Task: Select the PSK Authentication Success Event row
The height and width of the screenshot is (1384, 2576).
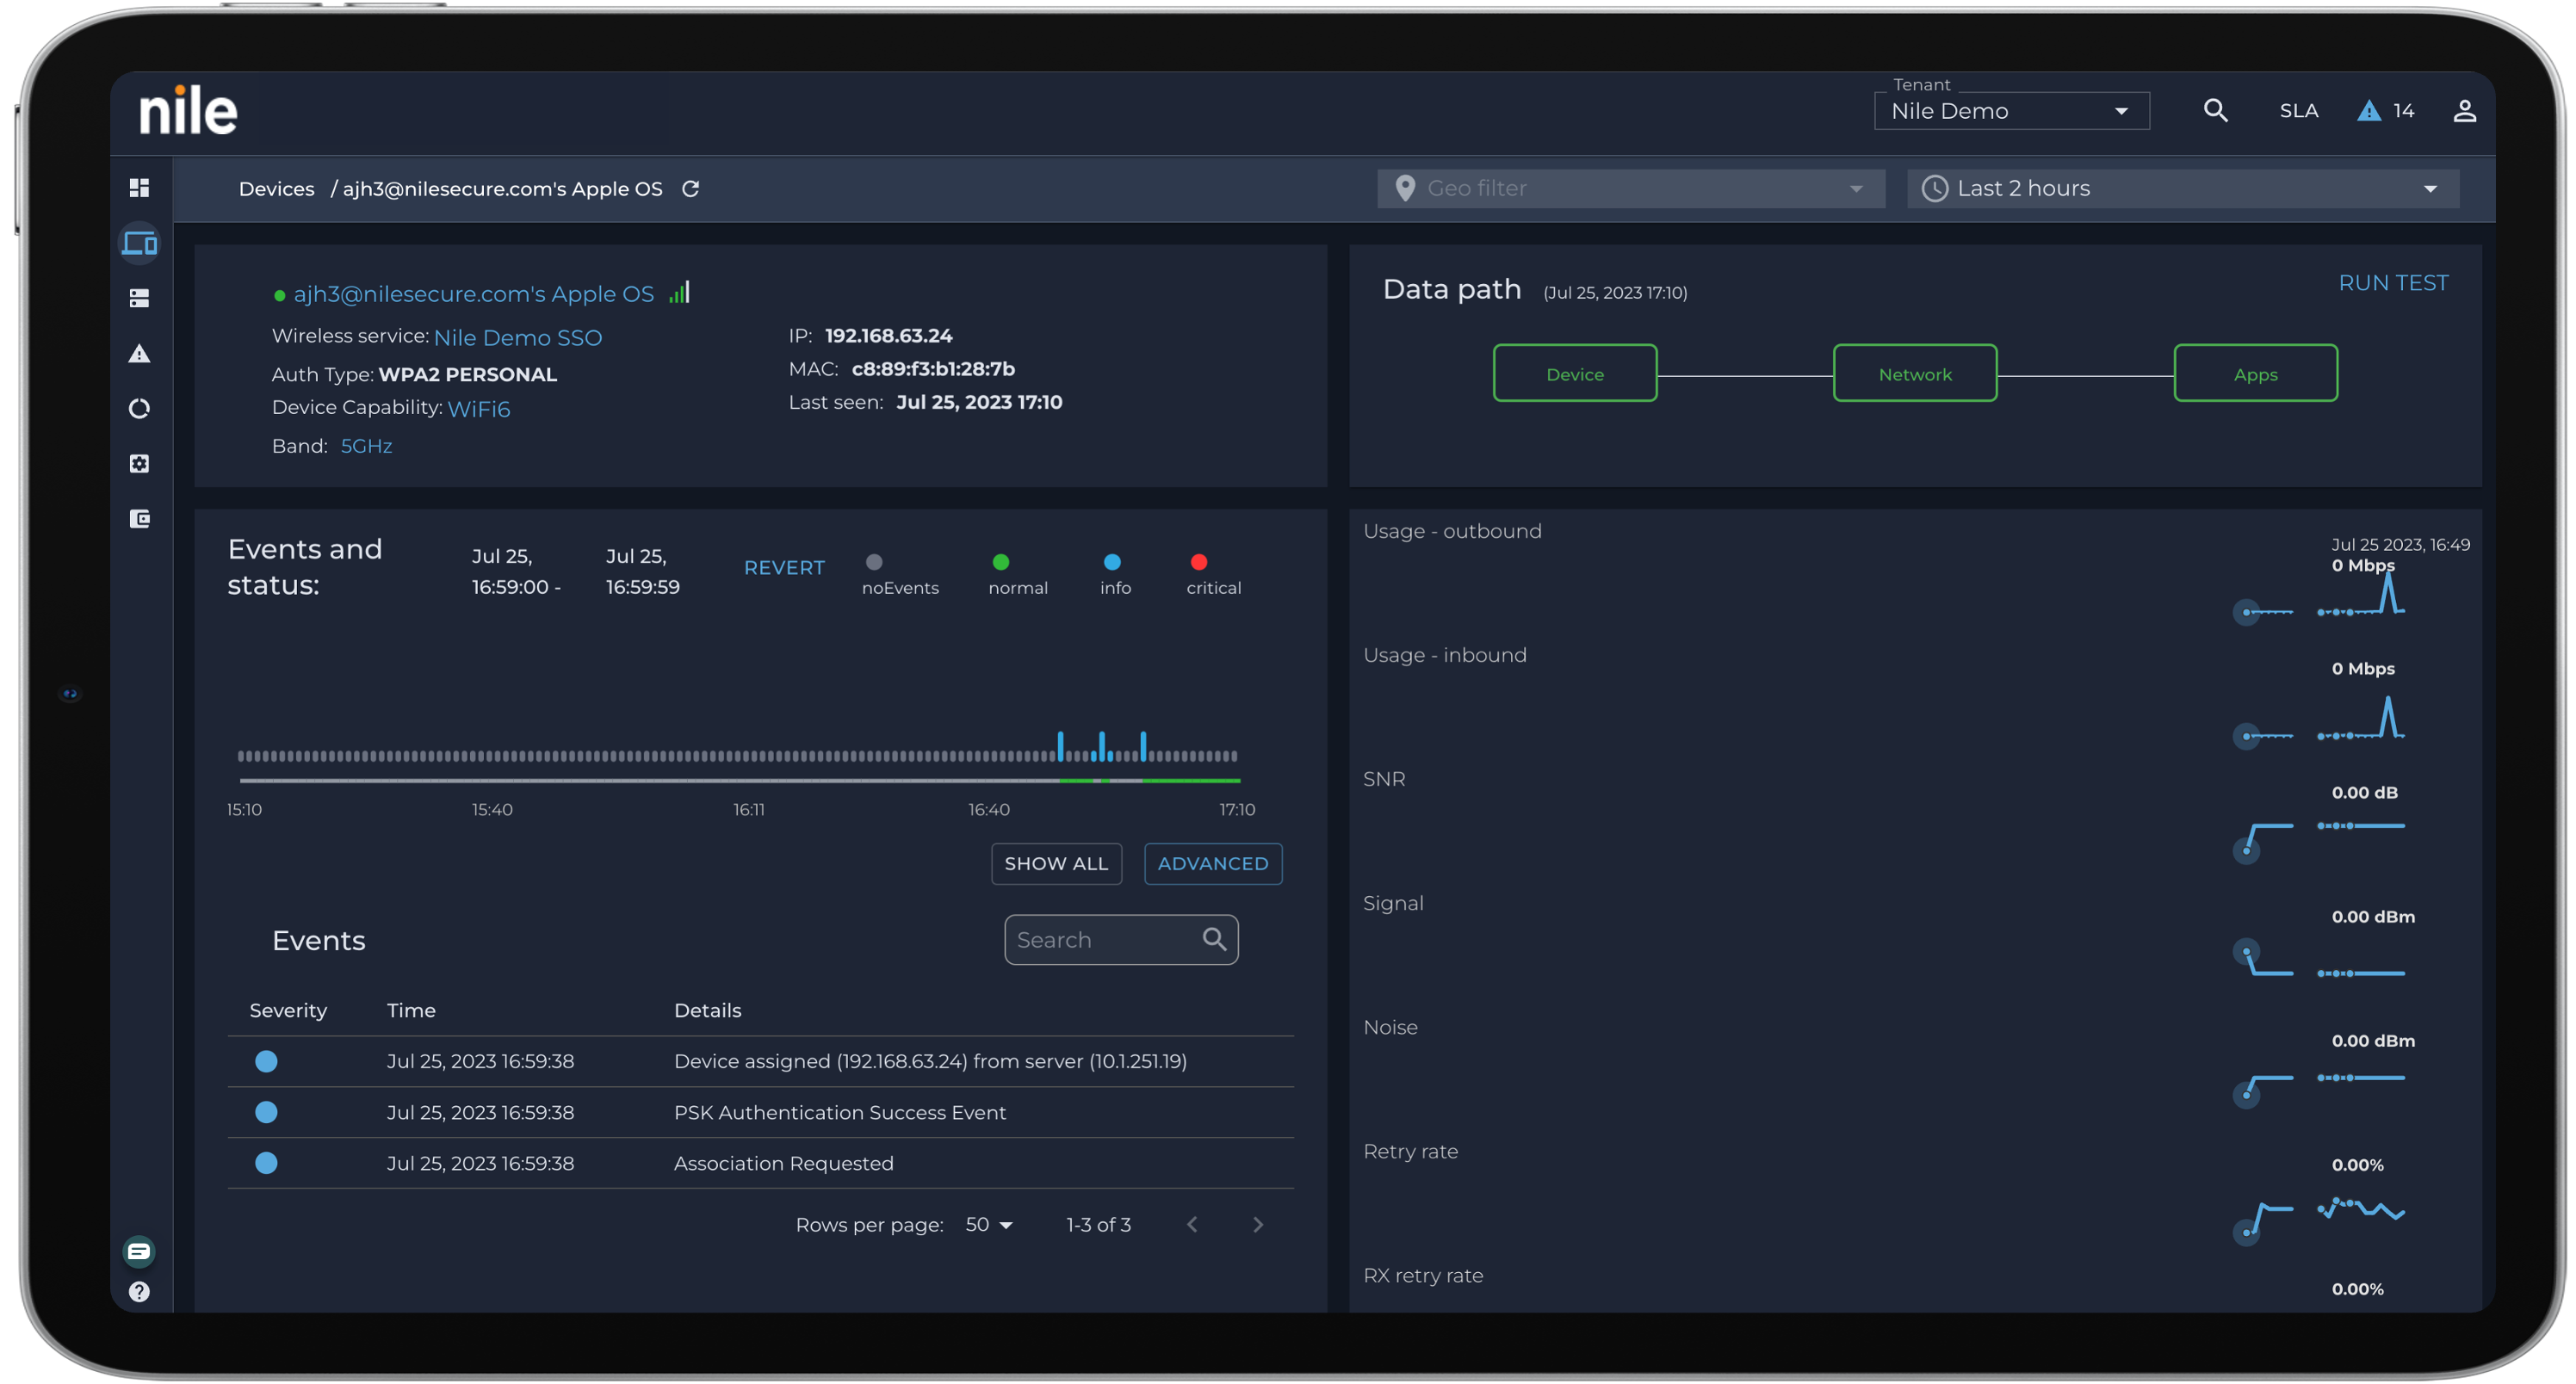Action: pyautogui.click(x=760, y=1112)
